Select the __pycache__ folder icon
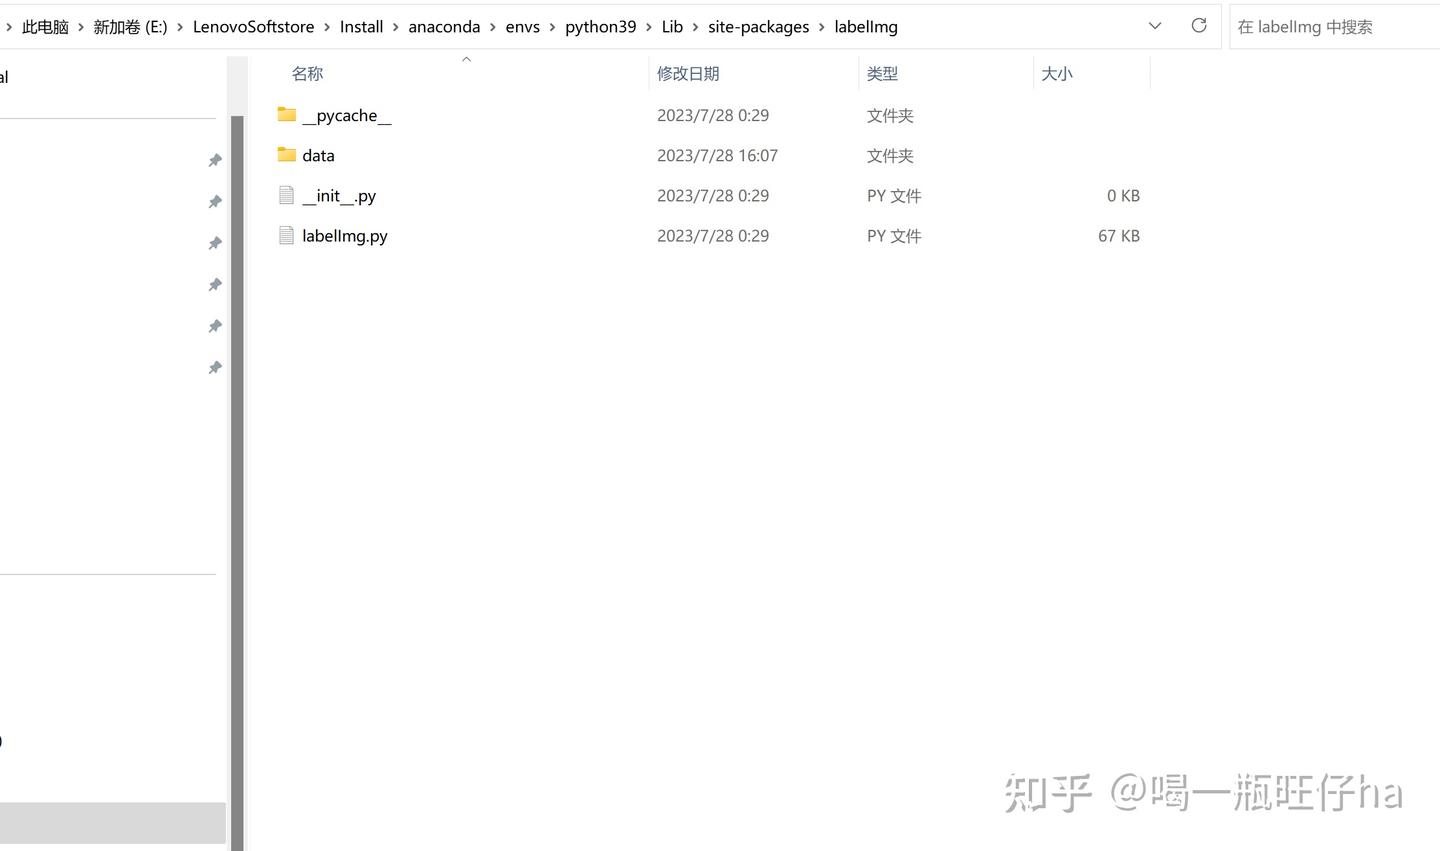1440x851 pixels. click(287, 115)
